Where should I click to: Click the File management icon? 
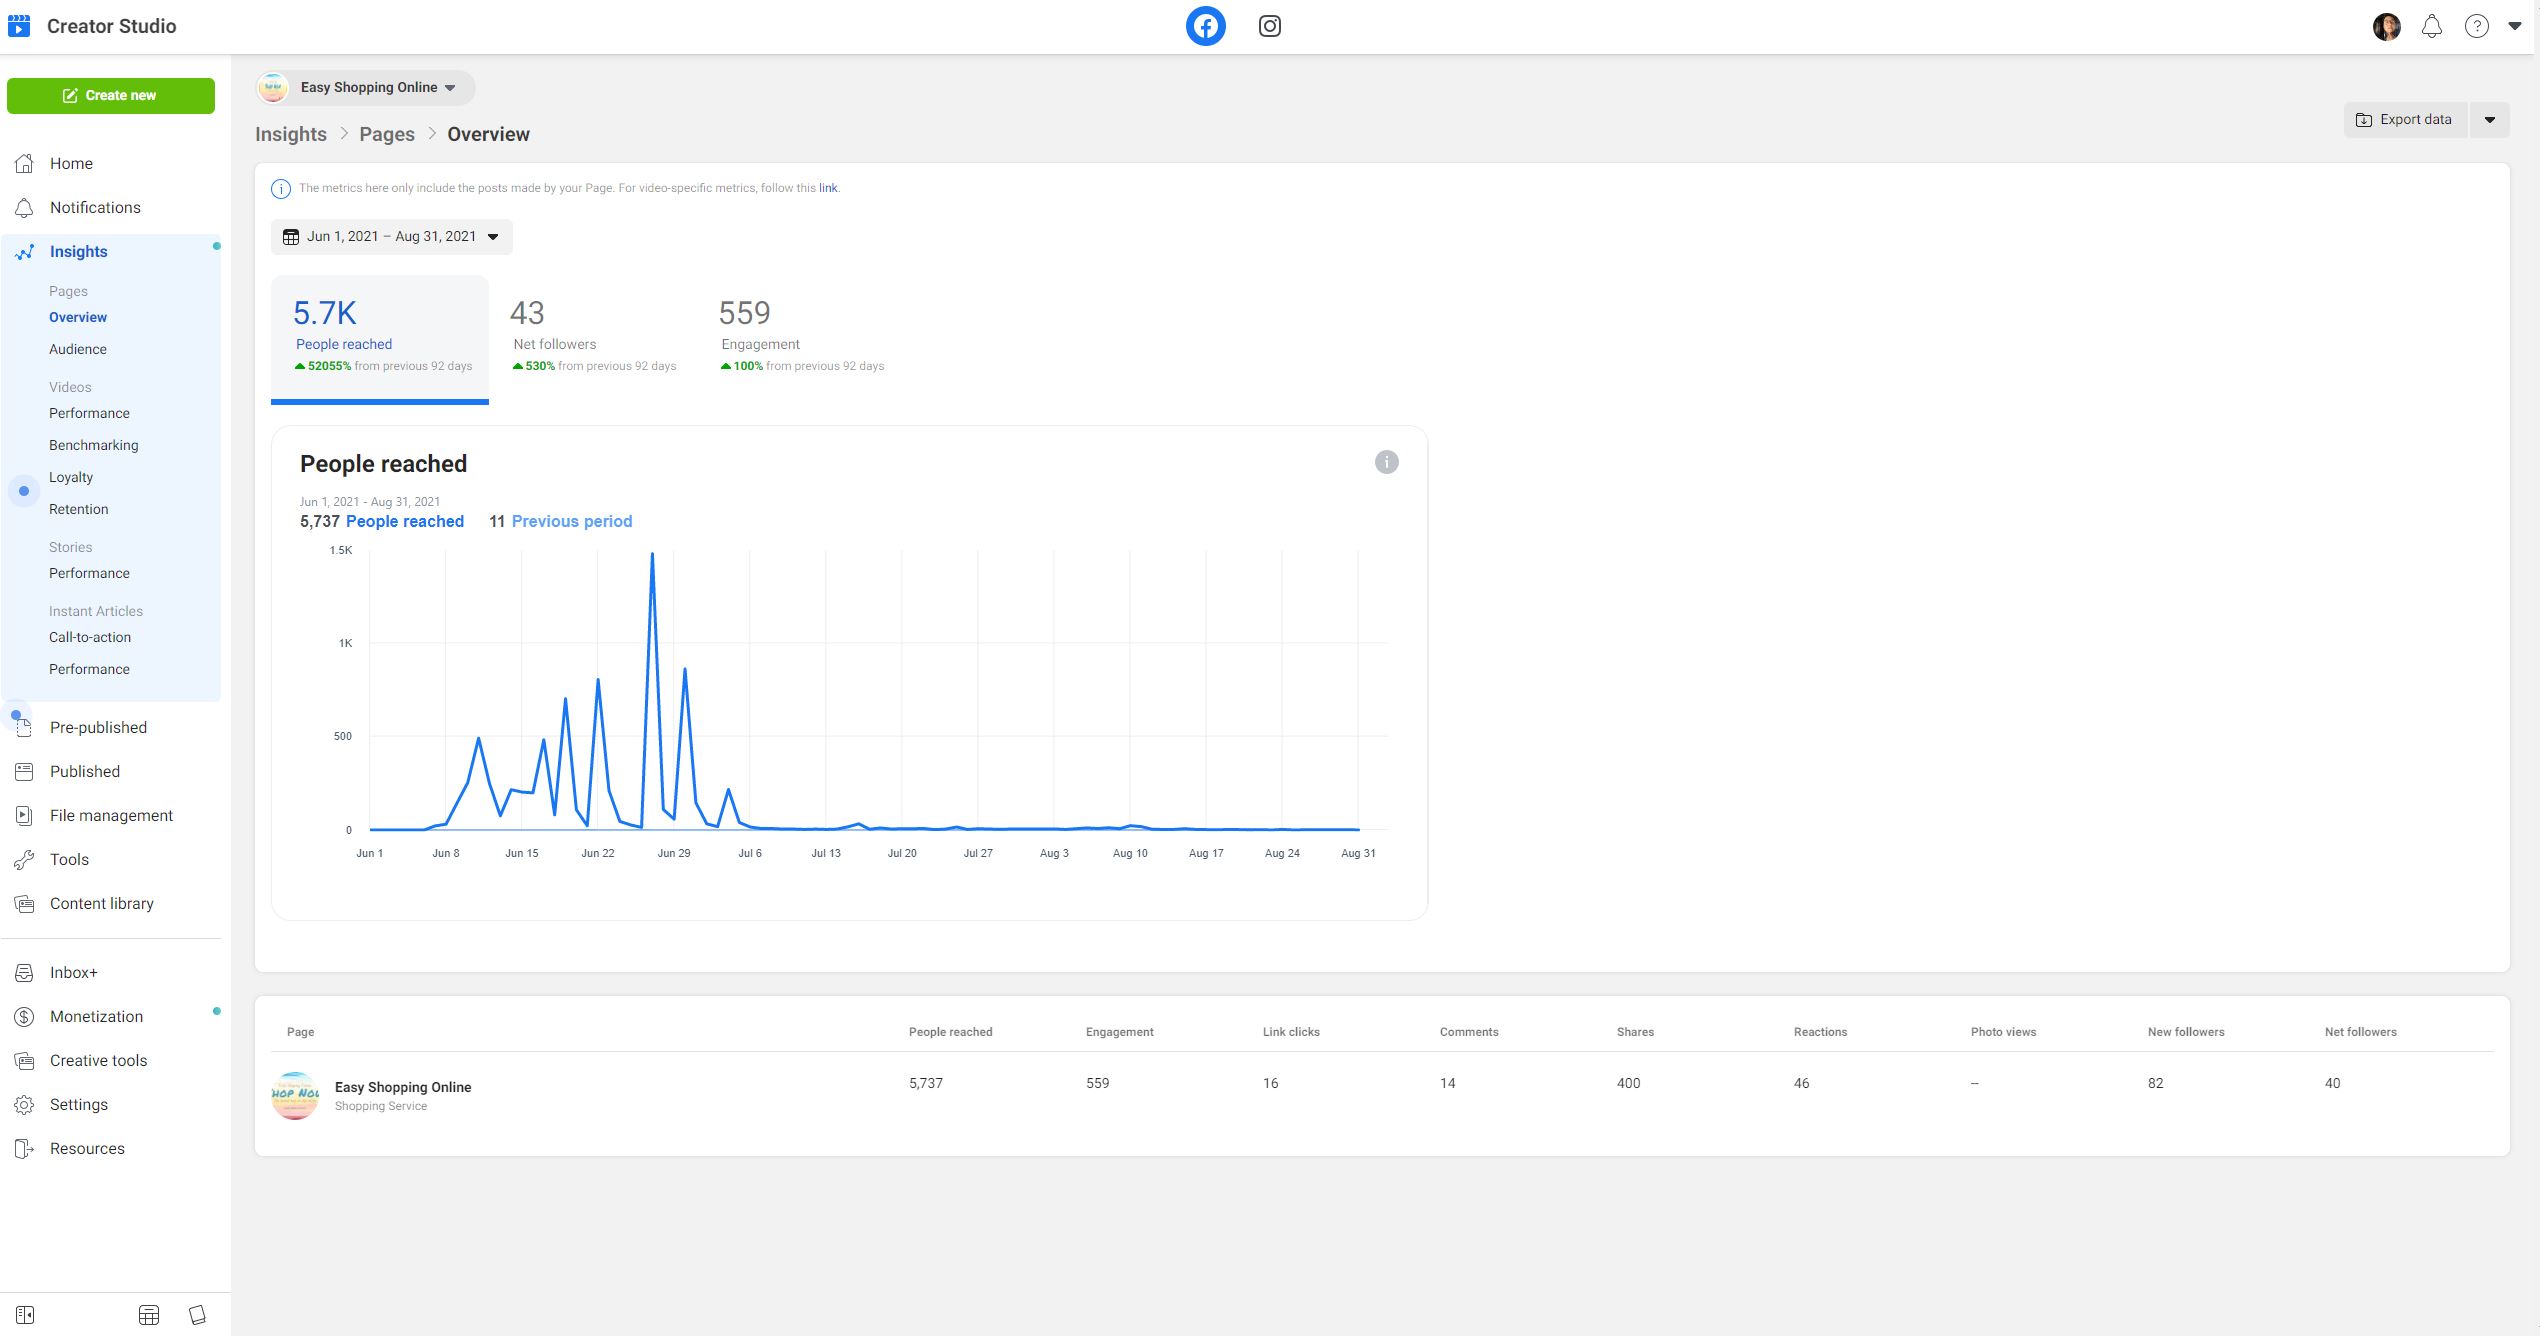pyautogui.click(x=25, y=816)
